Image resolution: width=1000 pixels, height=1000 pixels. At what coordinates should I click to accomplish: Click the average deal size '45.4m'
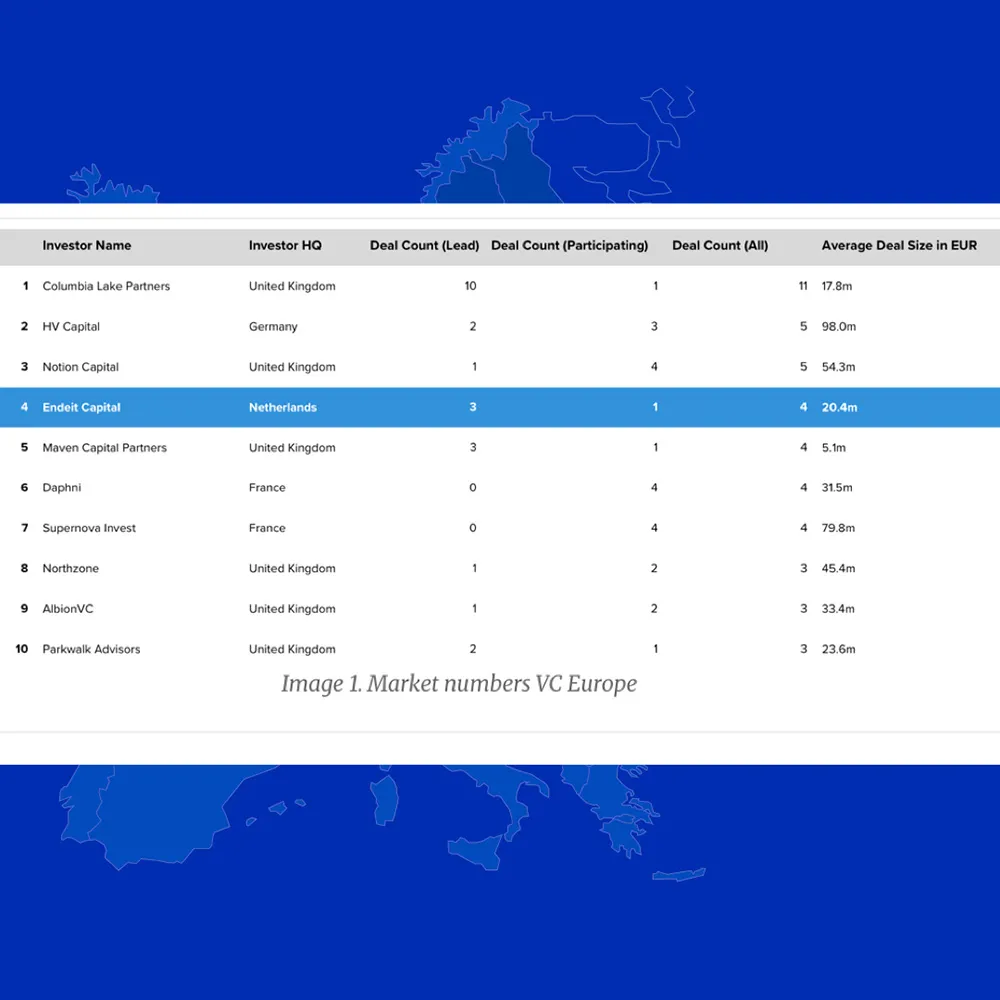838,568
